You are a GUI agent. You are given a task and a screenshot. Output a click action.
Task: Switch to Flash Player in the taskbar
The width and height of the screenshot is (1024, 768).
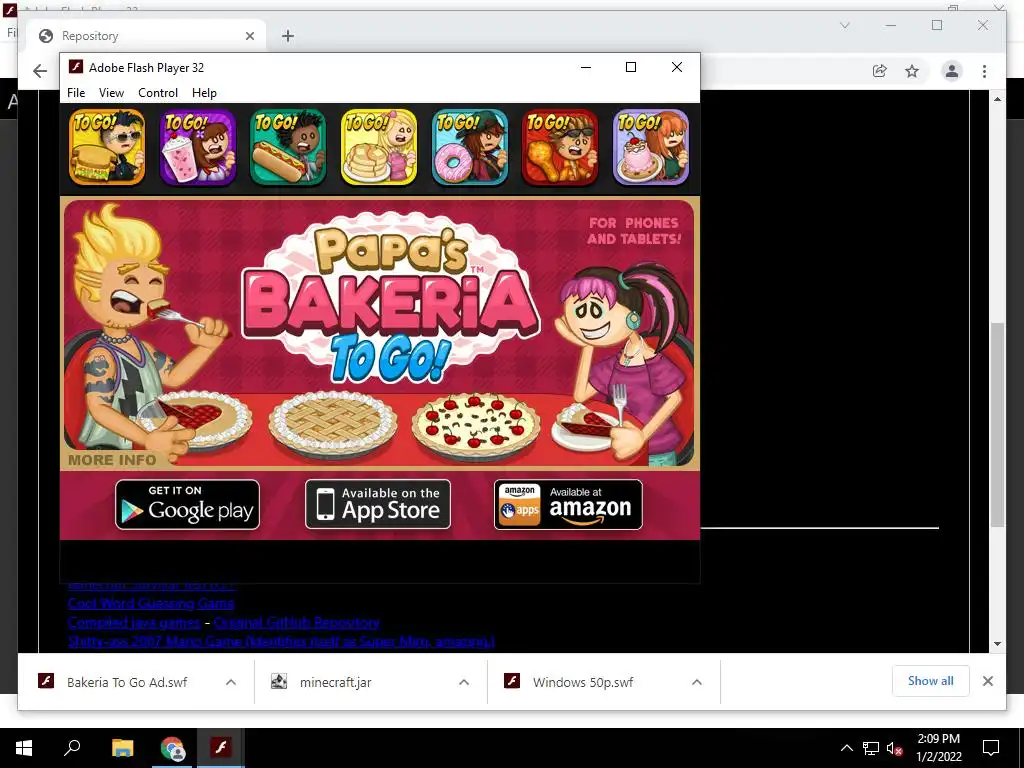point(221,748)
